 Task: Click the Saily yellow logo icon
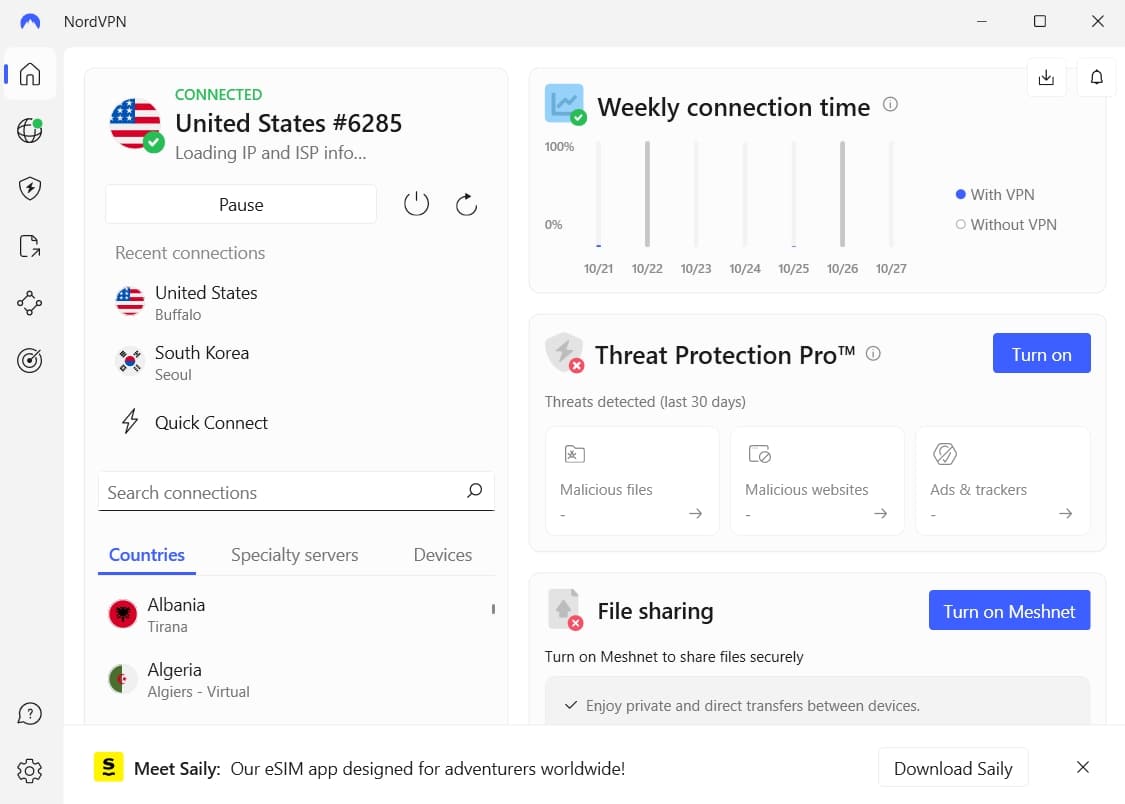[108, 767]
